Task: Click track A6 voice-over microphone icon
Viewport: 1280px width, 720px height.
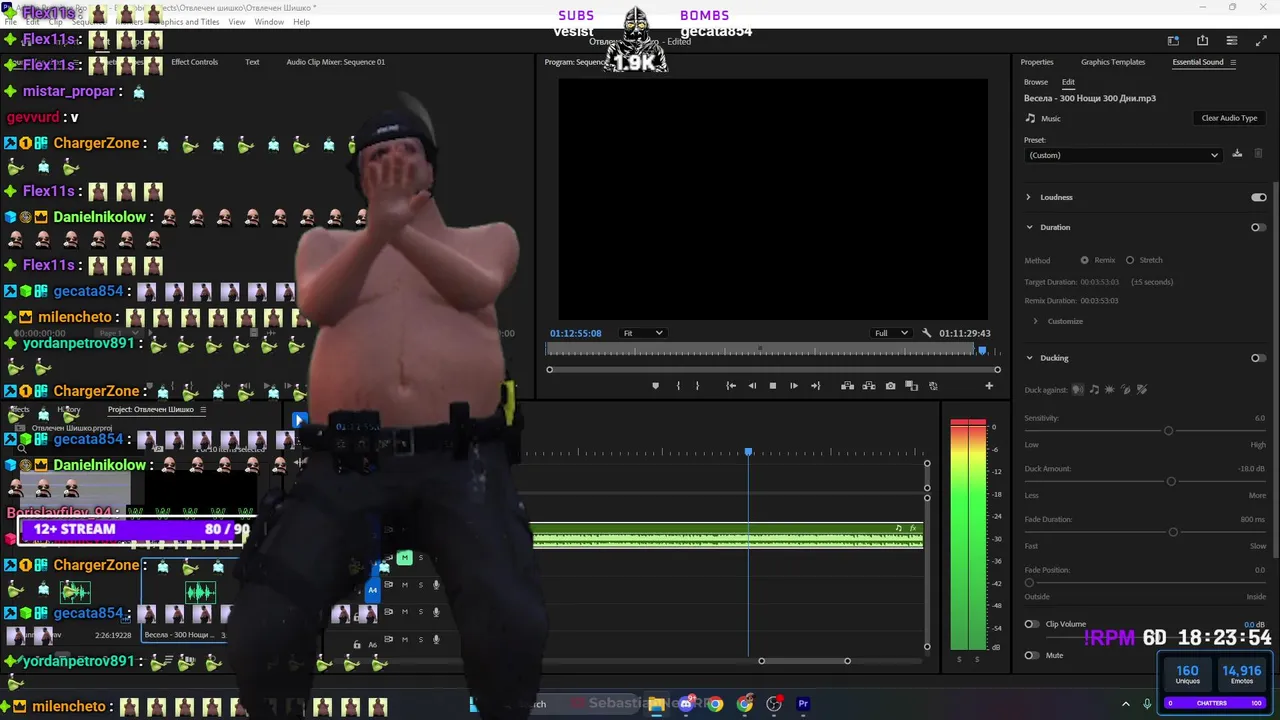Action: (436, 639)
